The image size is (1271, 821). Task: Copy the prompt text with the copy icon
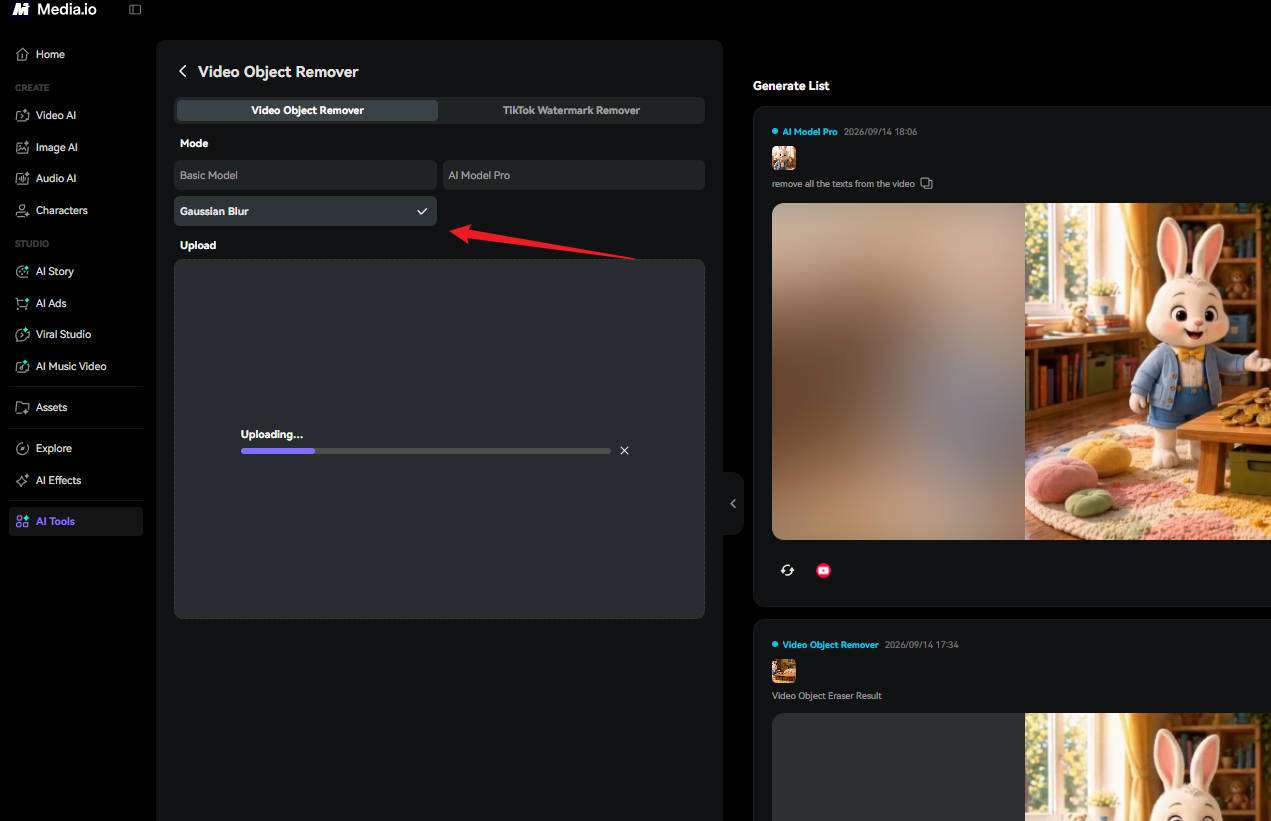pyautogui.click(x=926, y=184)
